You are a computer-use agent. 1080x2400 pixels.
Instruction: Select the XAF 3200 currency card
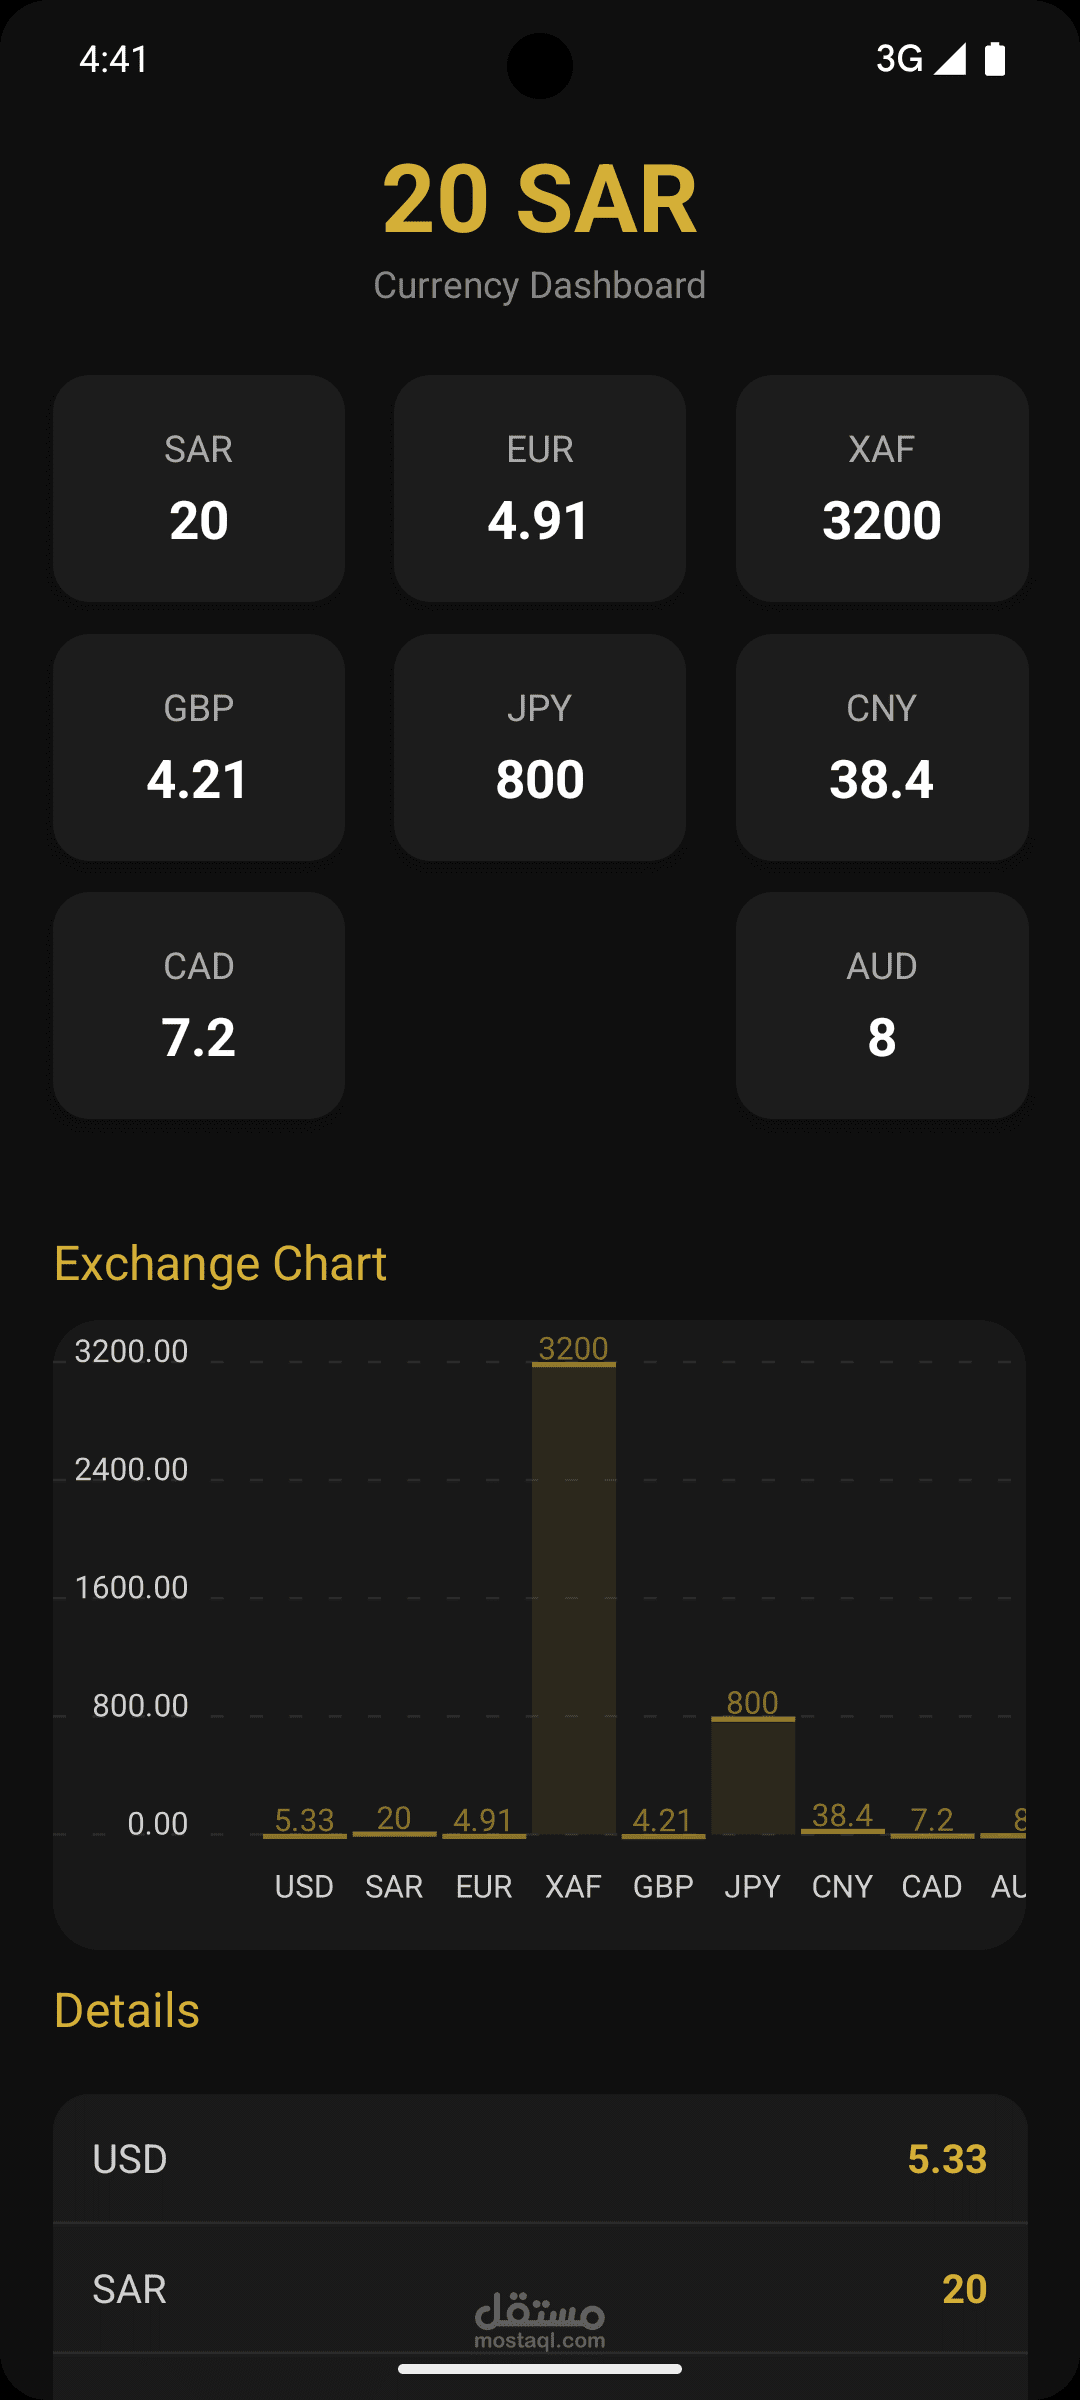(882, 488)
